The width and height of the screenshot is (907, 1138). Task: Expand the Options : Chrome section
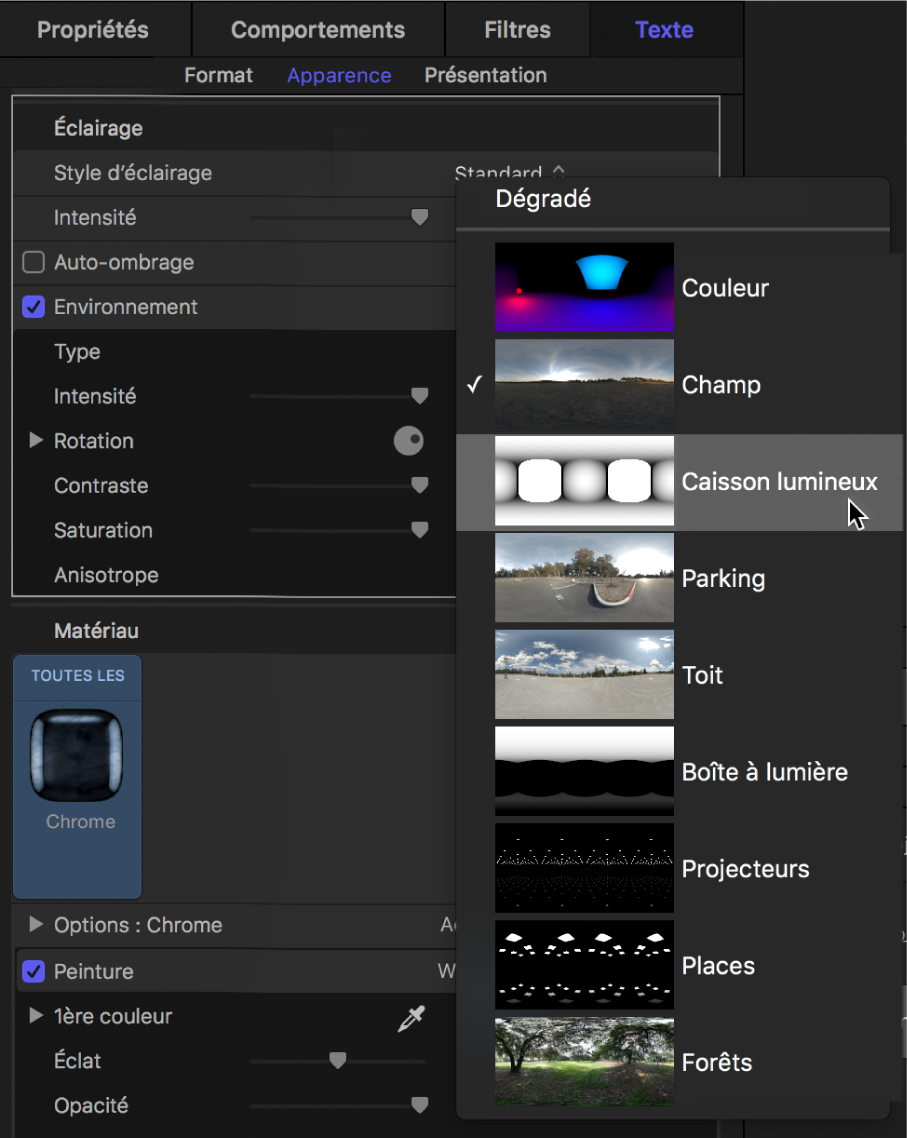click(x=36, y=925)
